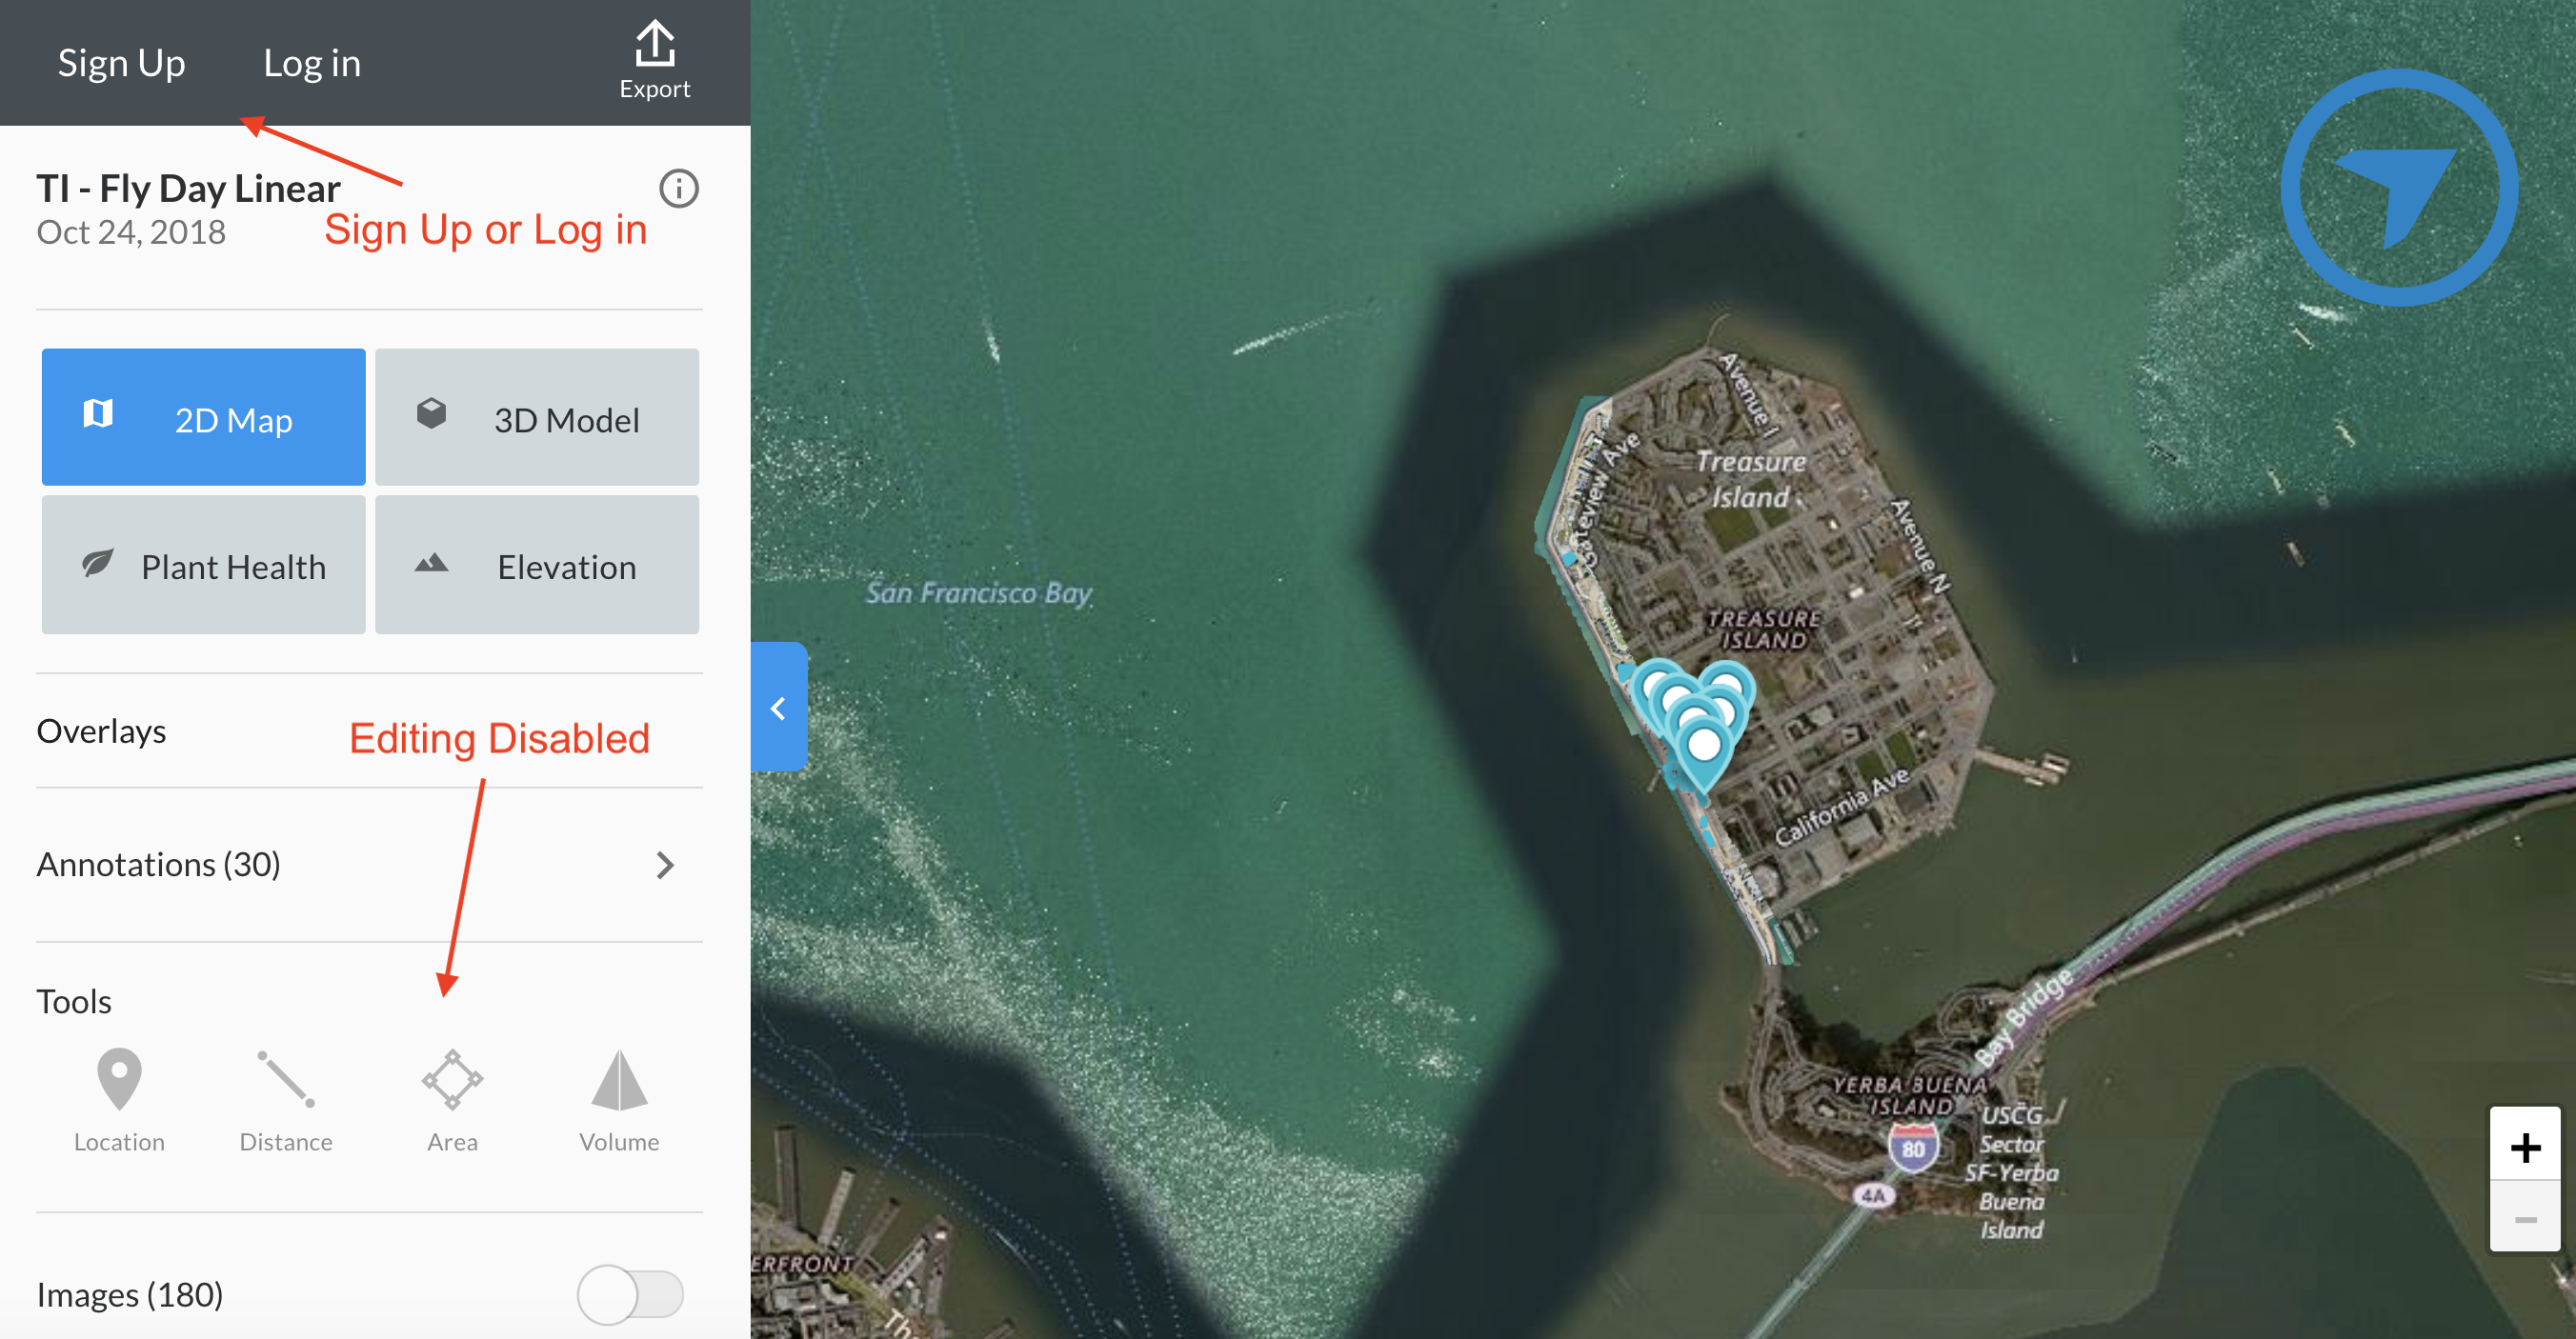Click the Export upload icon
The width and height of the screenshot is (2576, 1339).
coord(654,45)
